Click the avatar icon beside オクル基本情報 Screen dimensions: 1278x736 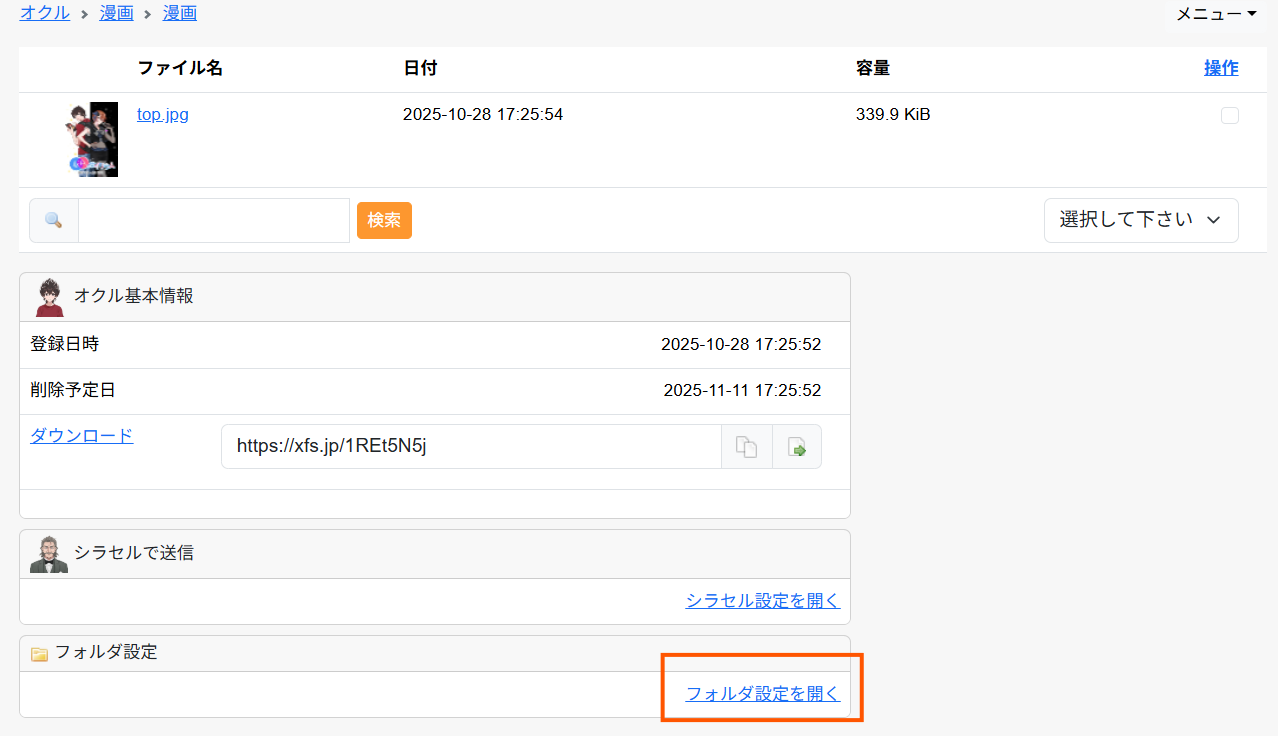point(50,297)
